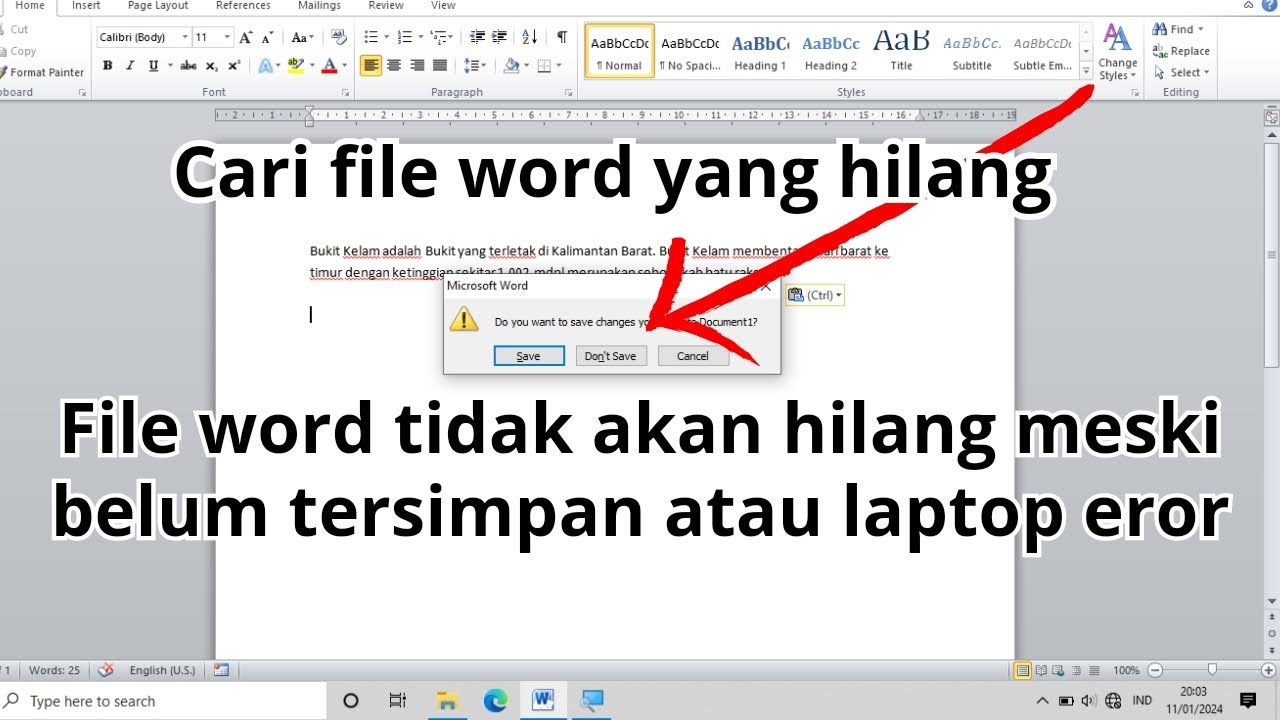Viewport: 1280px width, 720px height.
Task: Click the Clear Formatting icon
Action: click(338, 37)
